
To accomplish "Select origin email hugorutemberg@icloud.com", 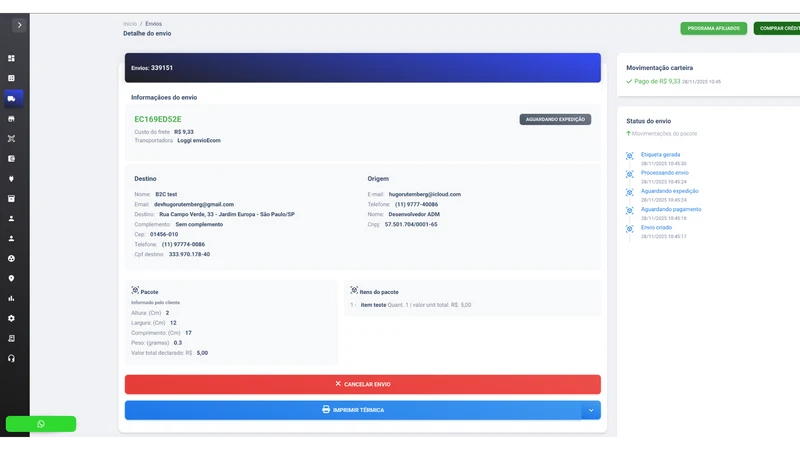I will (424, 194).
